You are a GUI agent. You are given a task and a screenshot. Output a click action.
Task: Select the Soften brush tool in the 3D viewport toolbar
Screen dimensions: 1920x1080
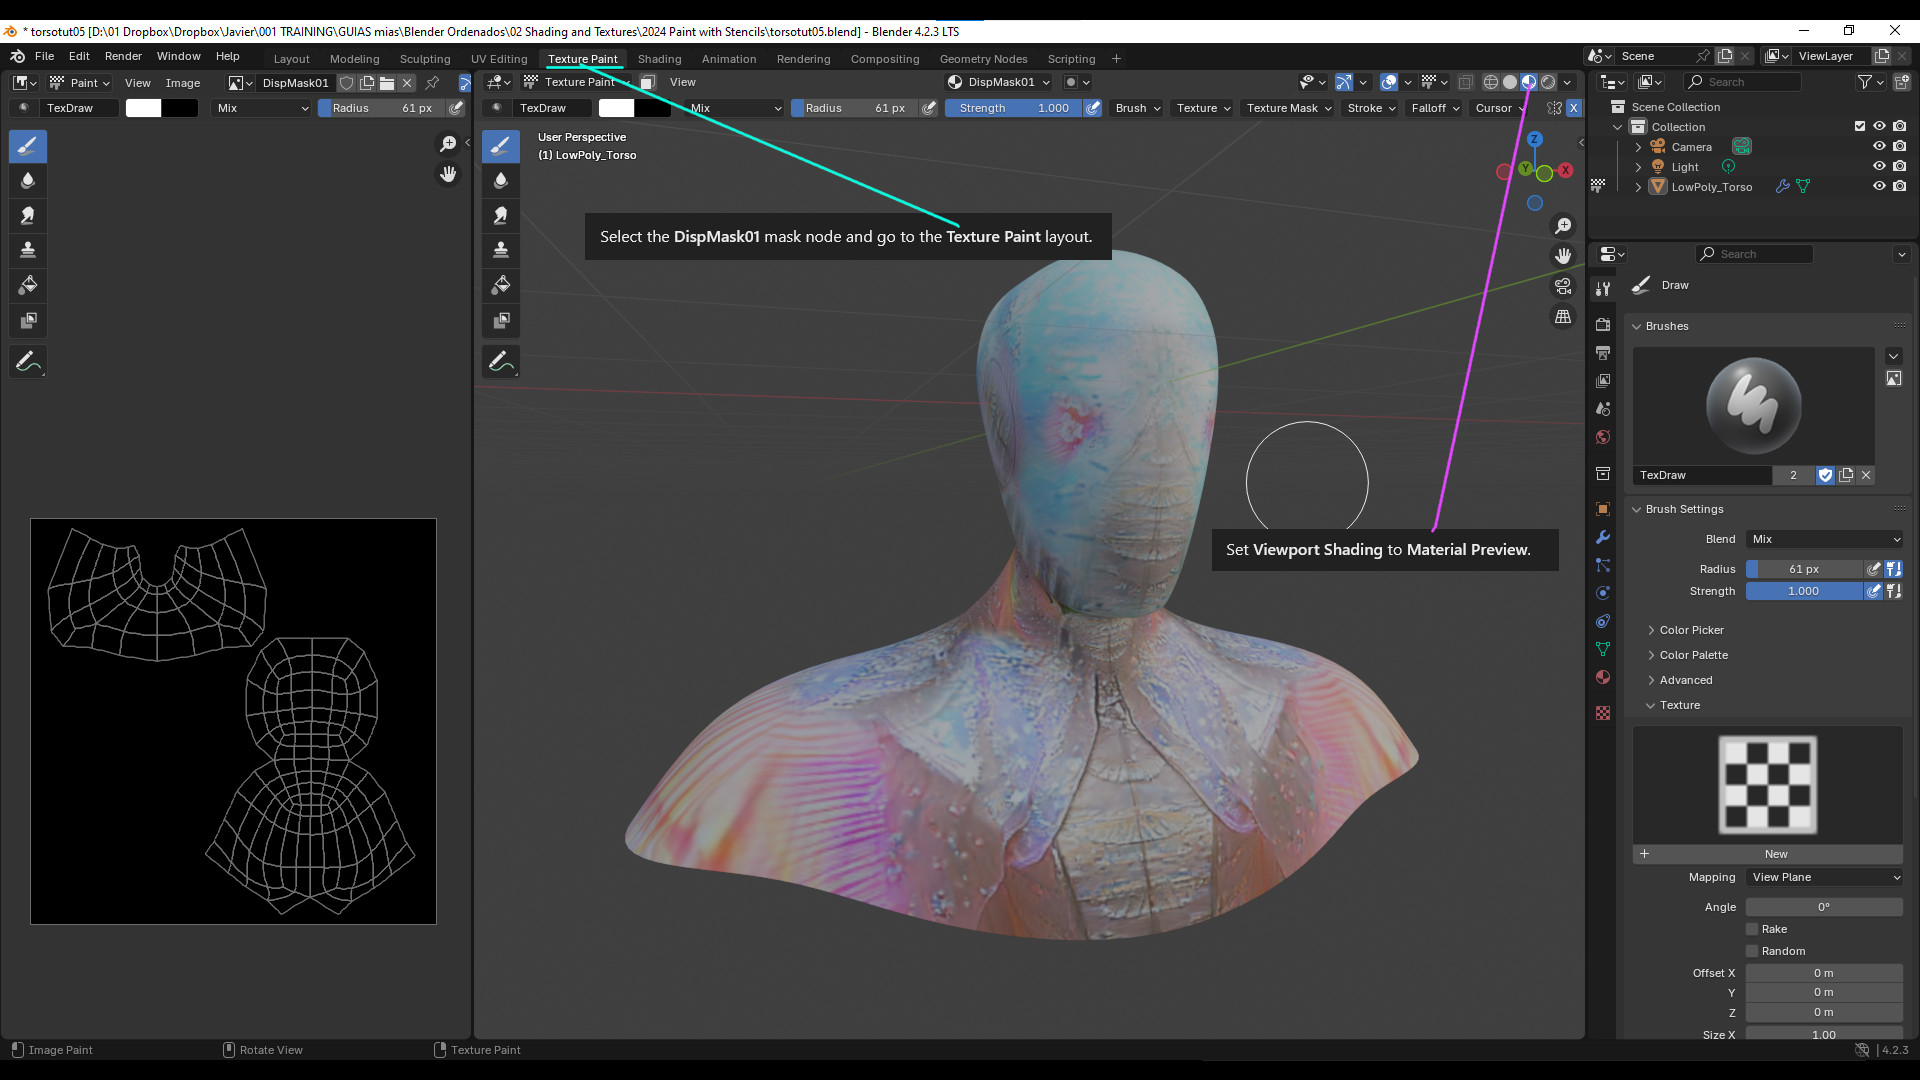[501, 180]
